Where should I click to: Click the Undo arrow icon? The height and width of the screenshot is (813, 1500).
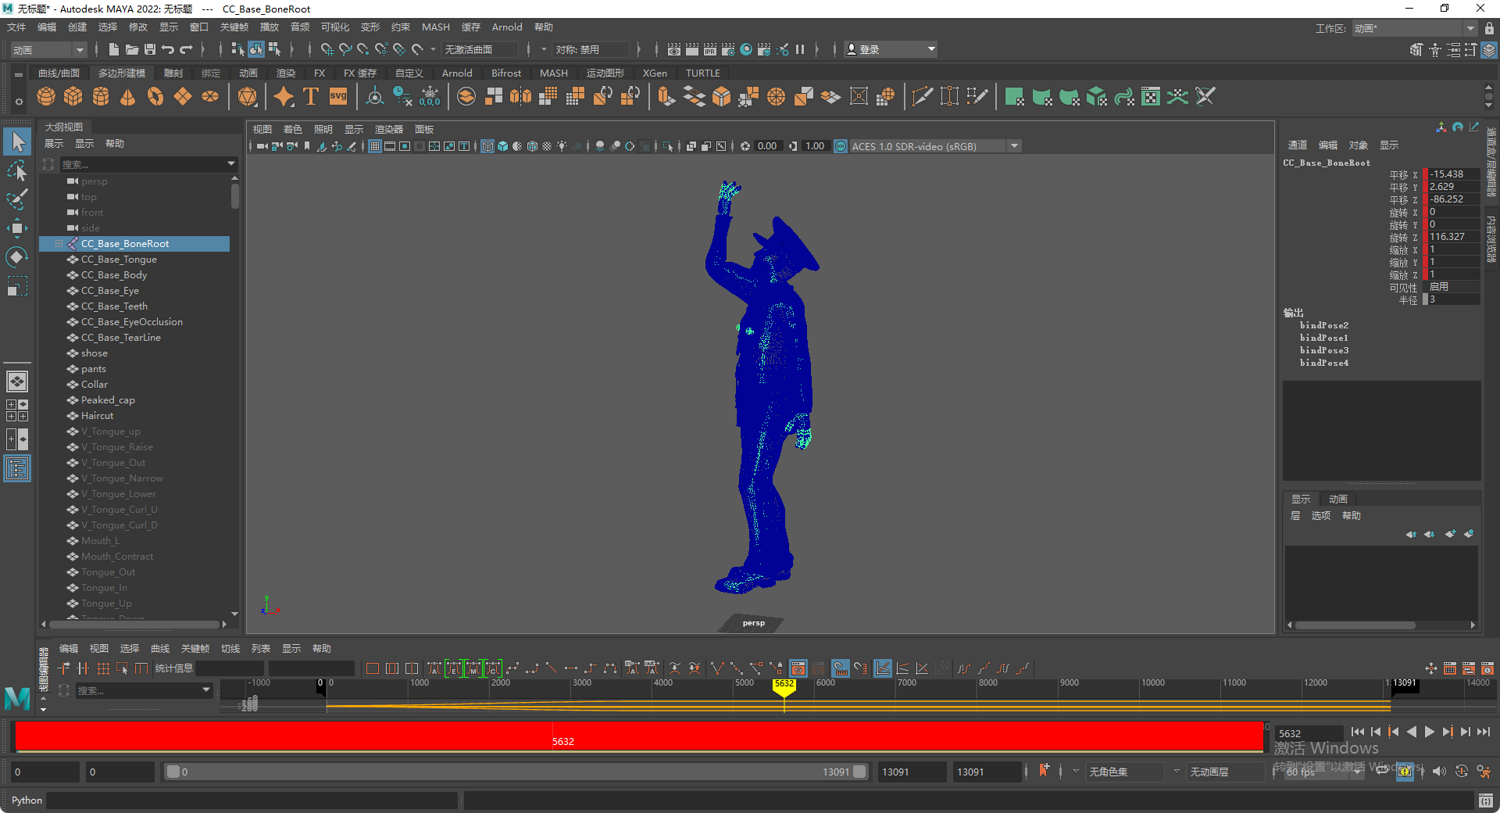click(168, 49)
